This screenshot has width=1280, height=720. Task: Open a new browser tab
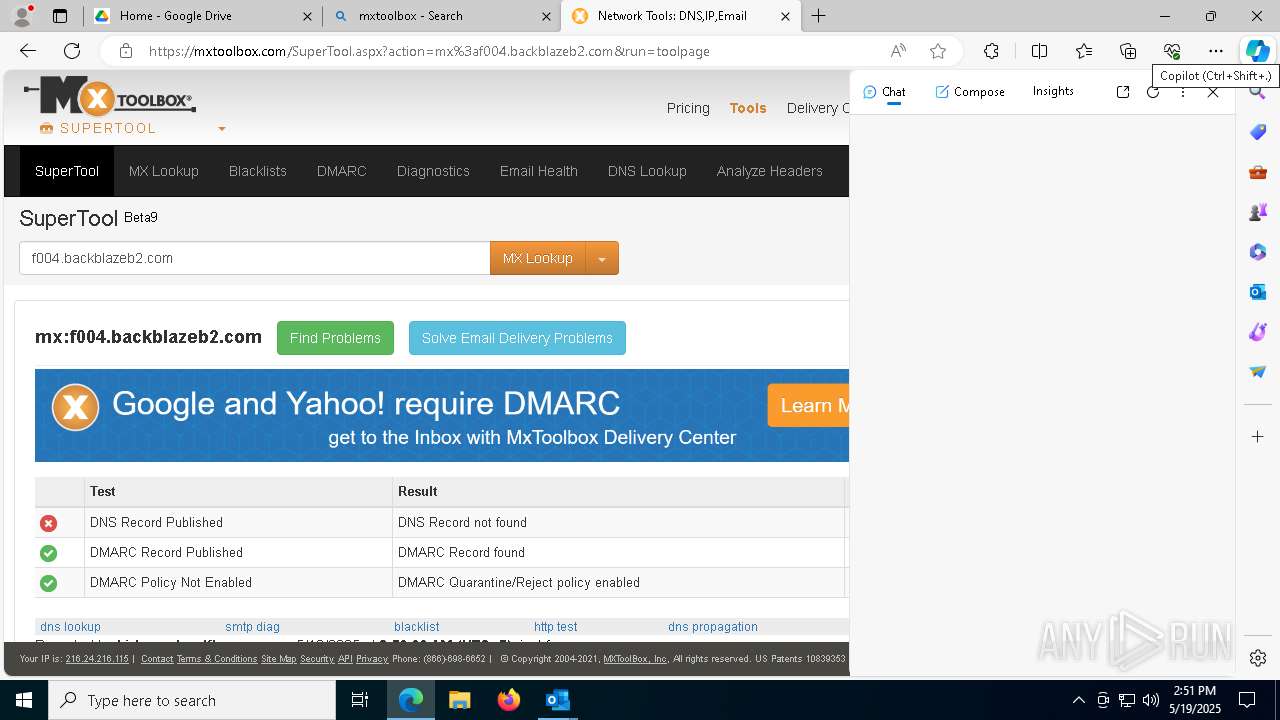[x=818, y=16]
